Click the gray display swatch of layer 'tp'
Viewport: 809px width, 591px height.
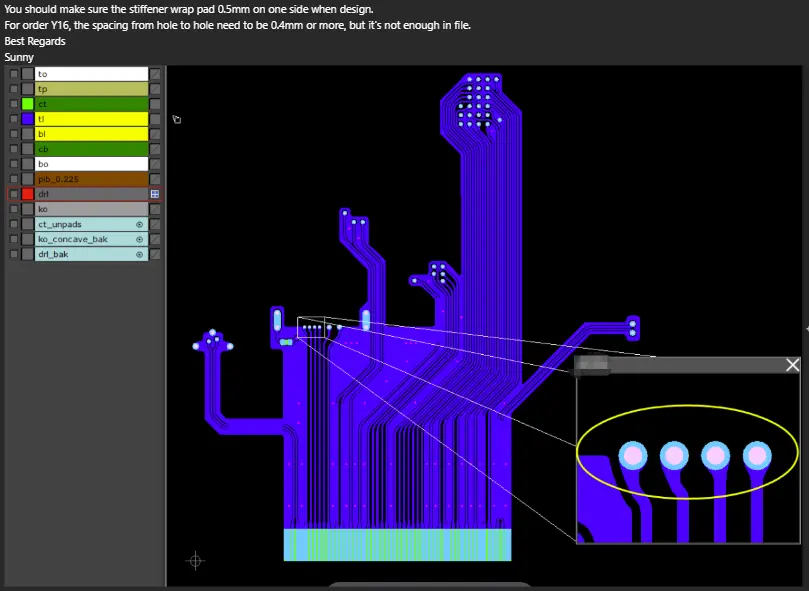click(x=28, y=89)
